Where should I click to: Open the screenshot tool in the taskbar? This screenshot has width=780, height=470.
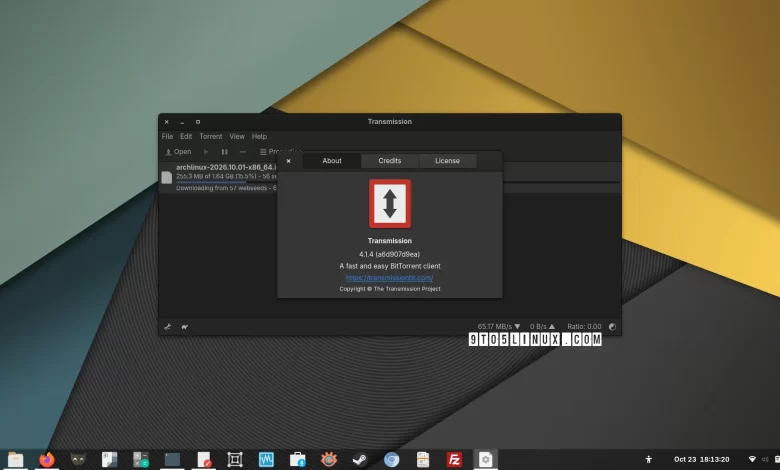tap(235, 459)
